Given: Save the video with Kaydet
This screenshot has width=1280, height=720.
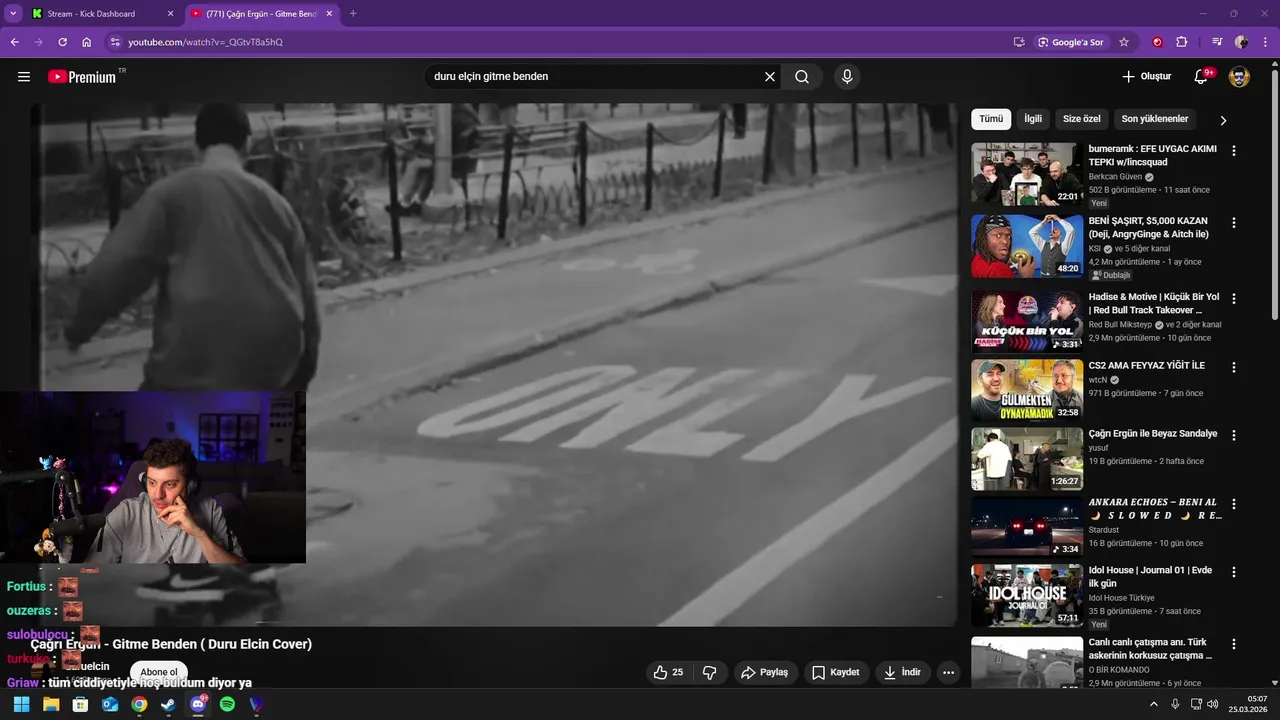Looking at the screenshot, I should tap(836, 672).
